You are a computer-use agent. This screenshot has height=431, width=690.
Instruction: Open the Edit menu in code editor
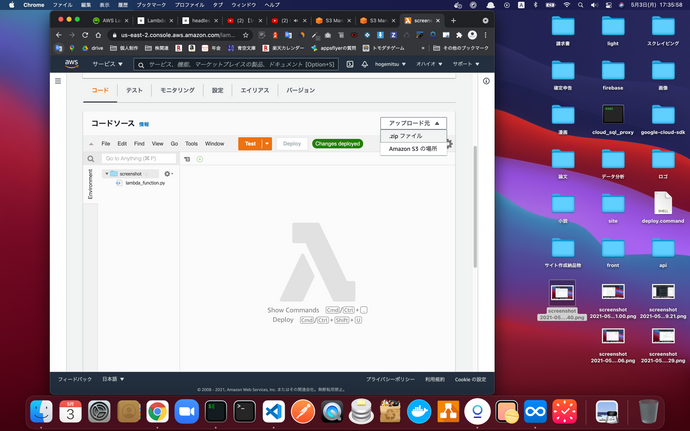[120, 144]
